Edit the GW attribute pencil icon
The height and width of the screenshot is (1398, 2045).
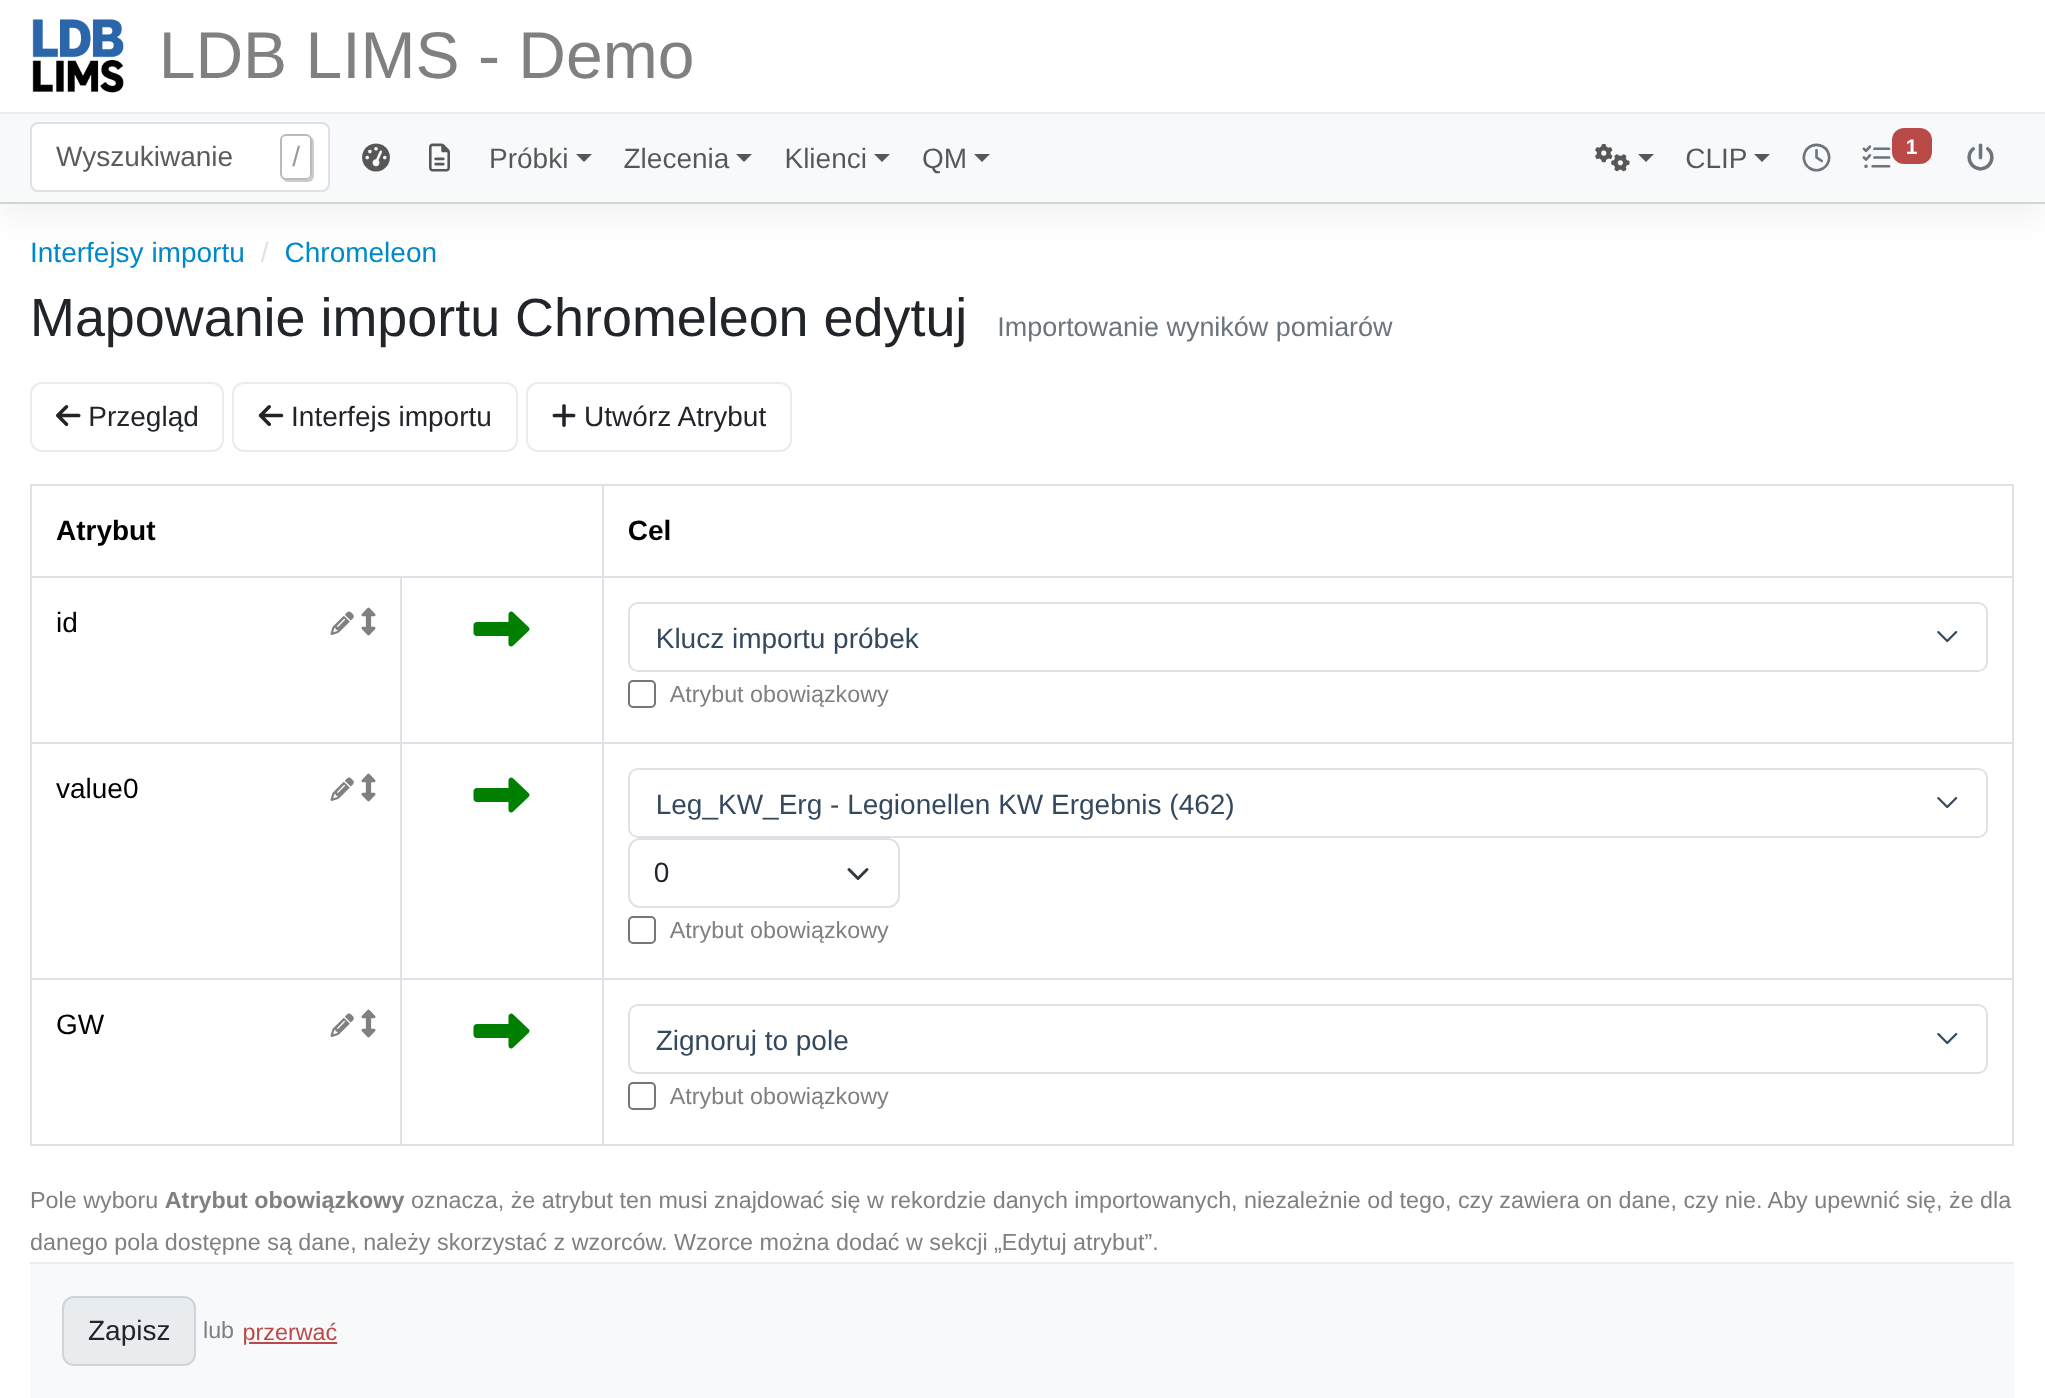click(342, 1025)
